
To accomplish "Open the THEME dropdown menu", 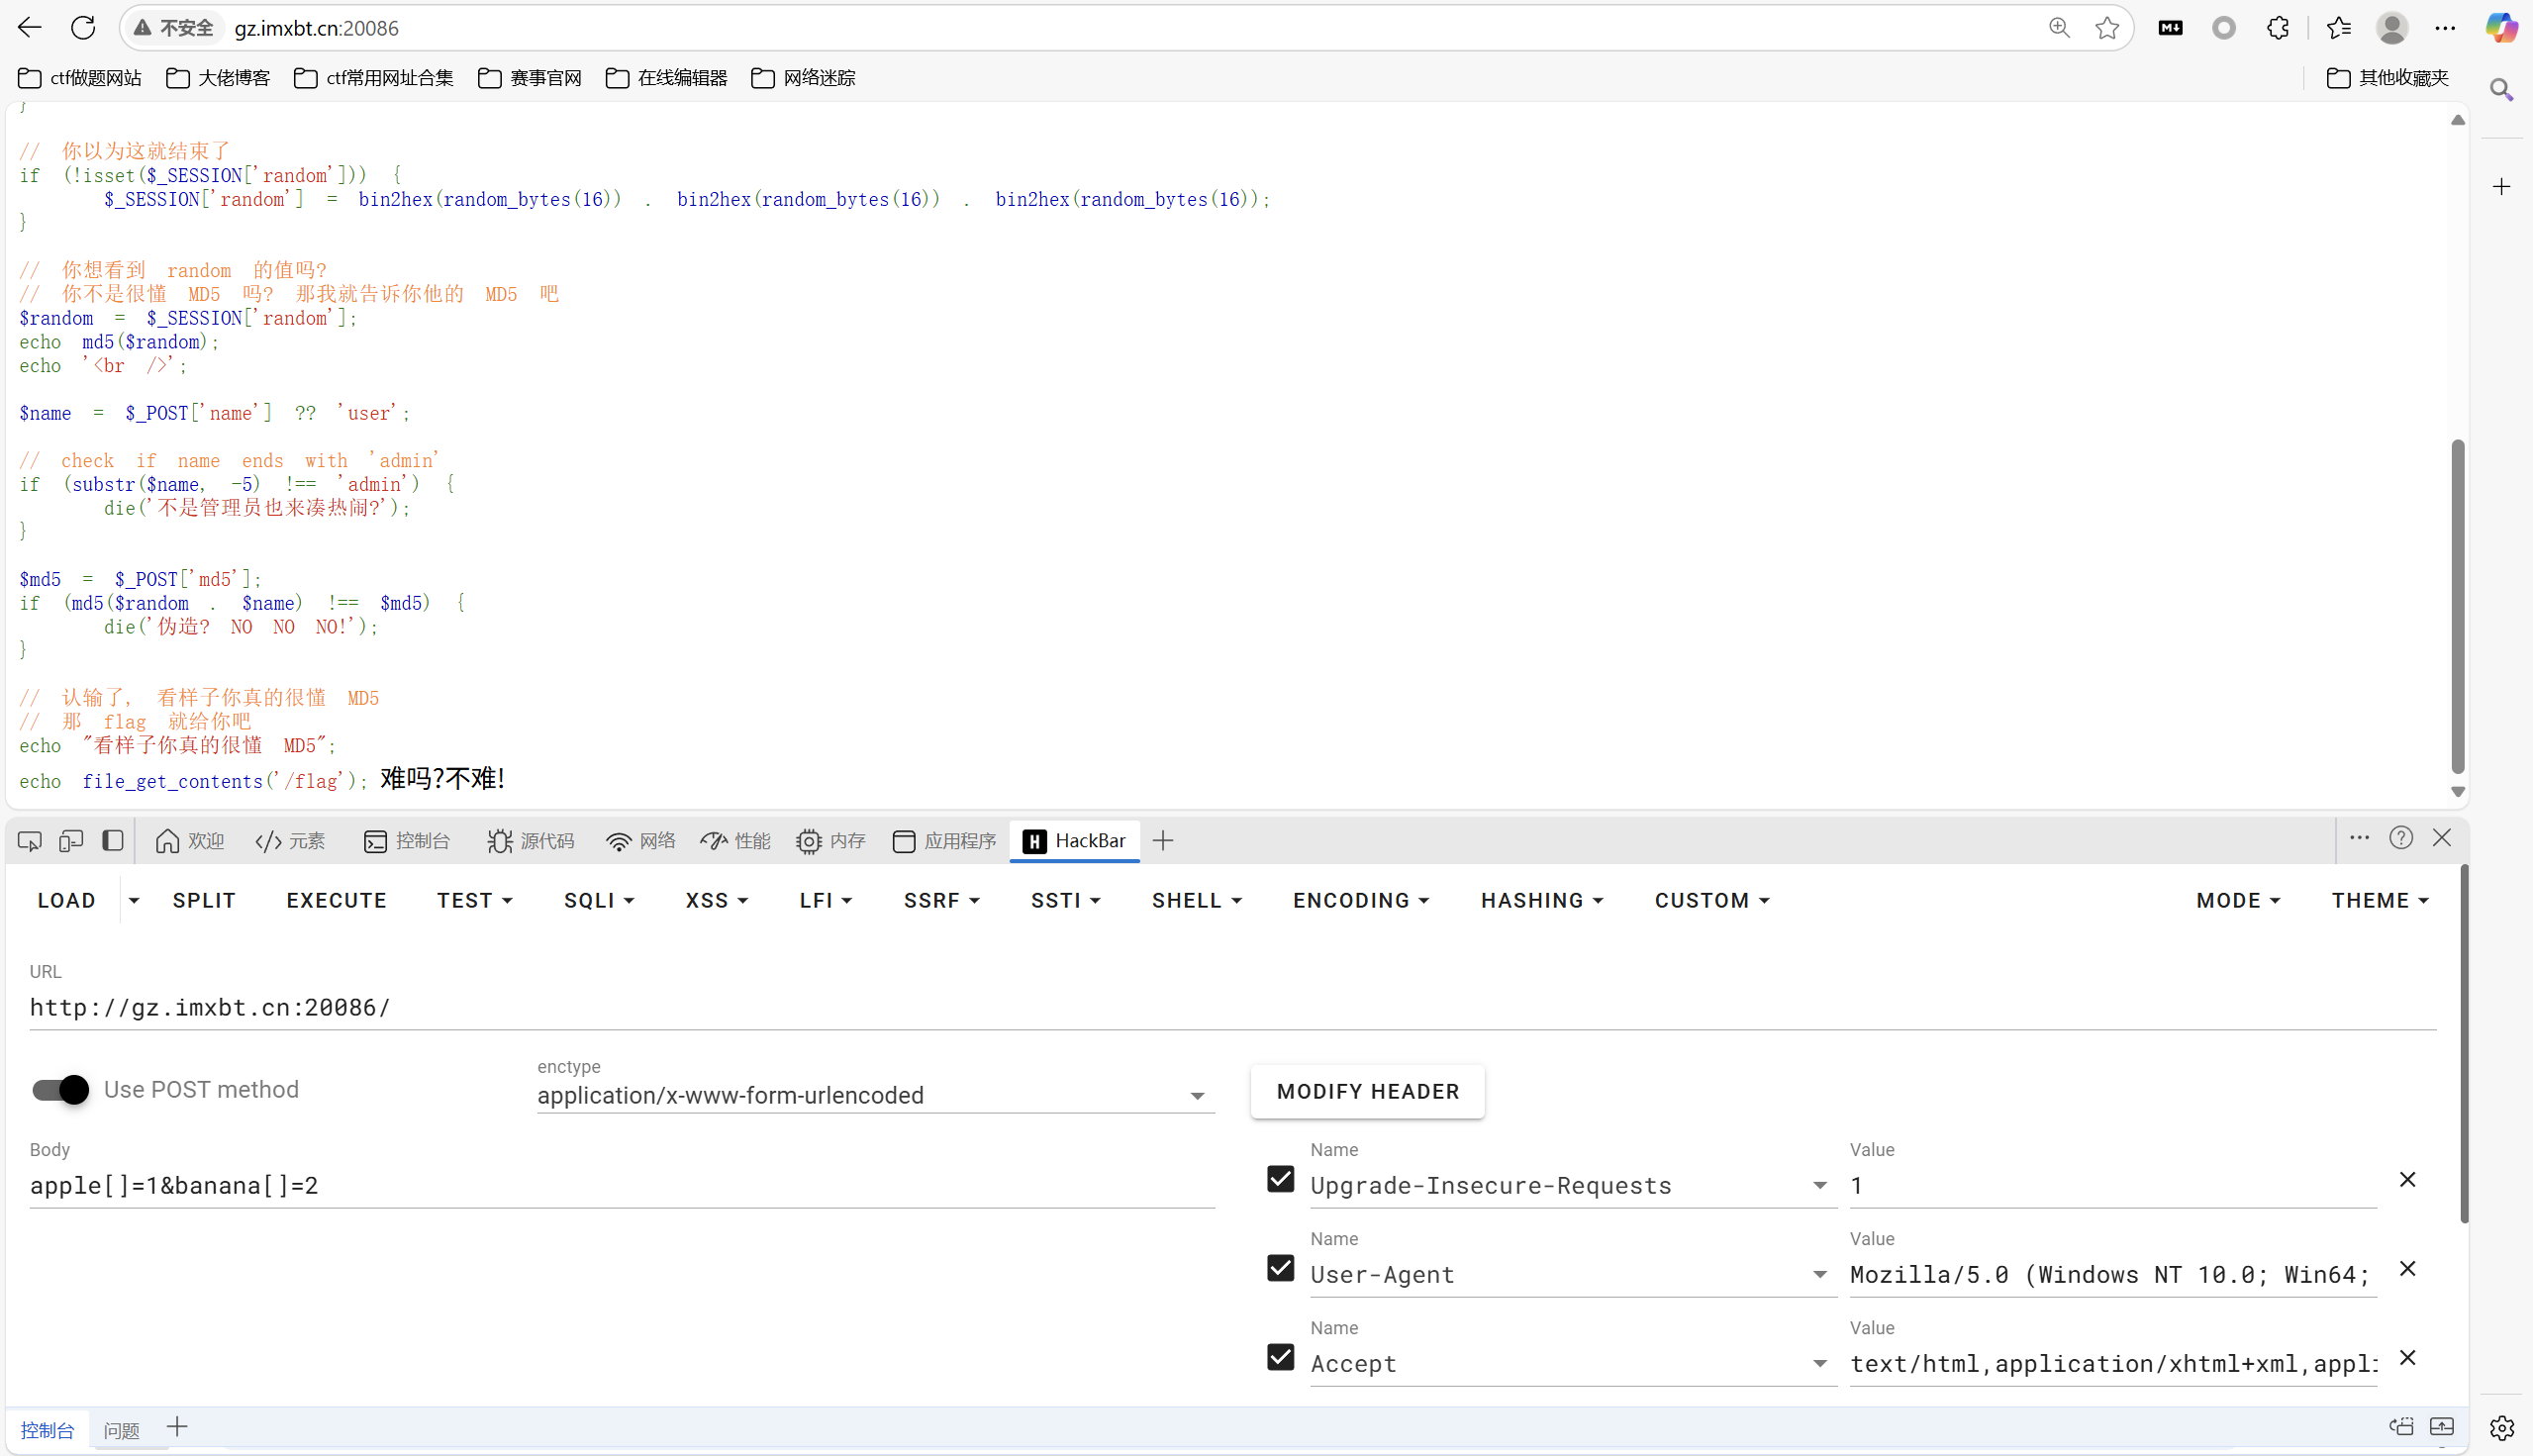I will 2379,901.
